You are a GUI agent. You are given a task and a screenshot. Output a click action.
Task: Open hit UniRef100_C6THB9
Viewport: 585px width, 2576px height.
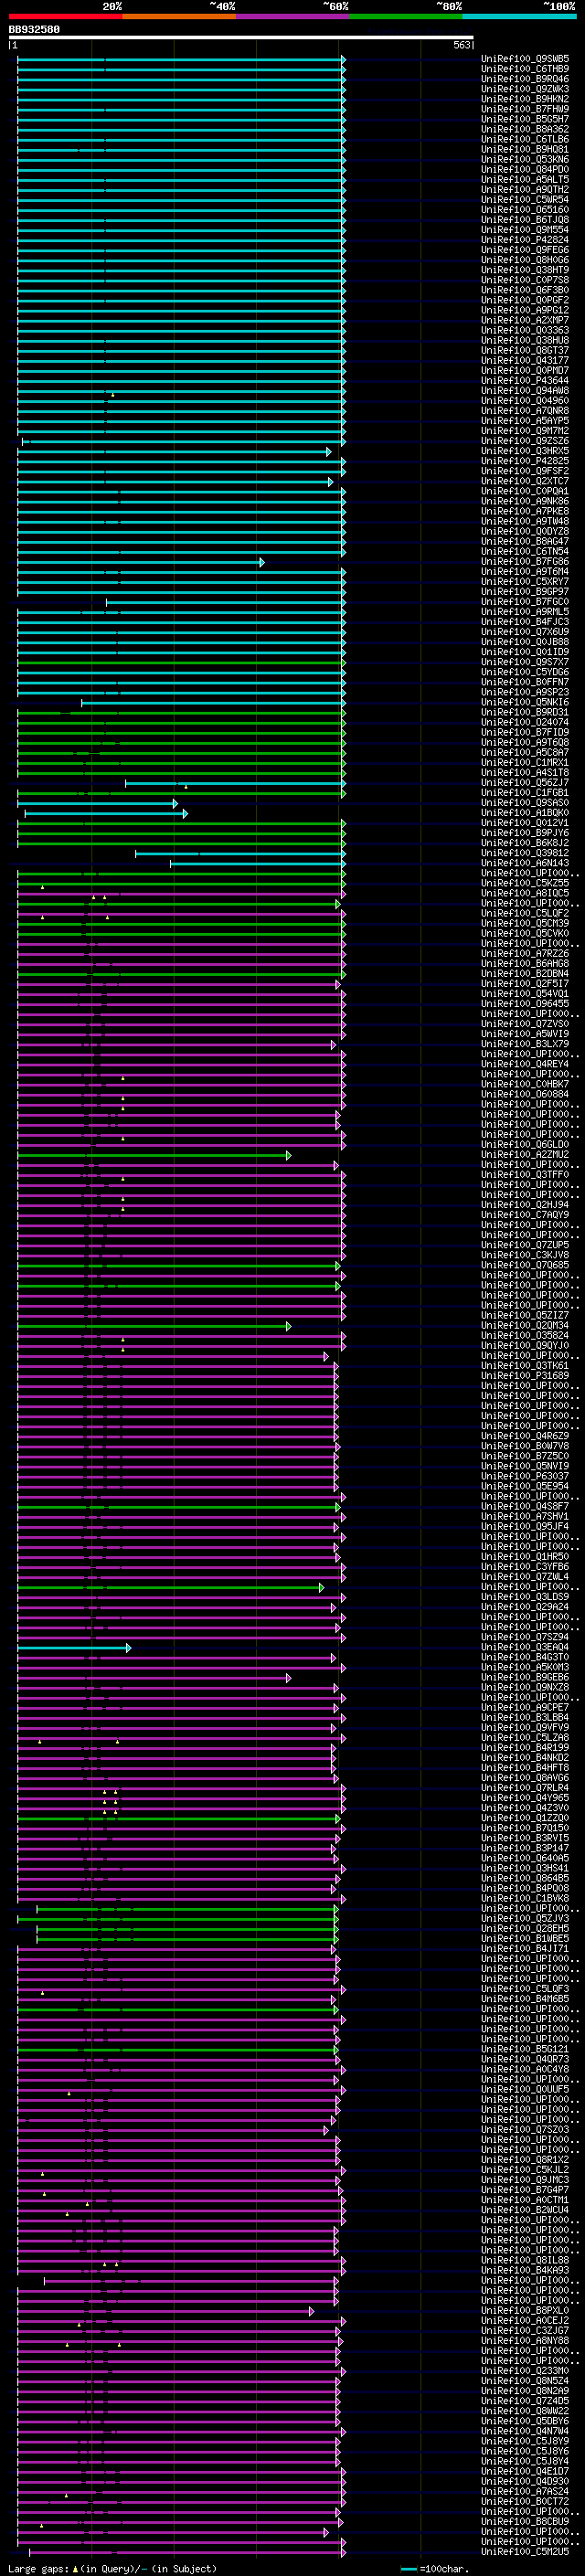[x=525, y=69]
